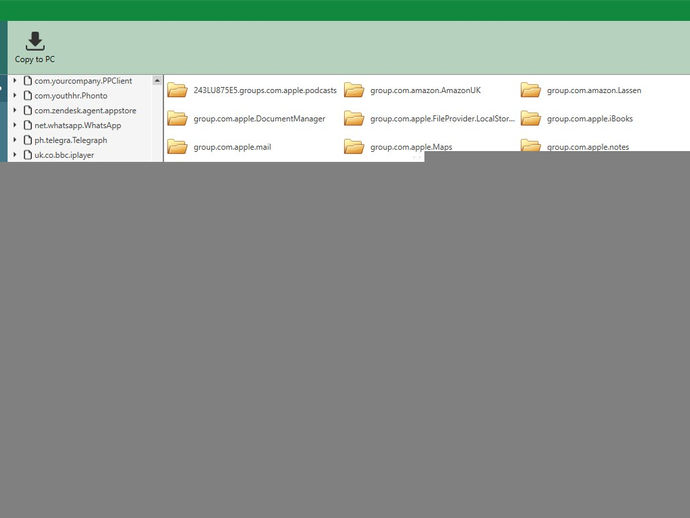The image size is (690, 518).
Task: Open the group.com.apple.notes folder icon
Action: point(530,145)
